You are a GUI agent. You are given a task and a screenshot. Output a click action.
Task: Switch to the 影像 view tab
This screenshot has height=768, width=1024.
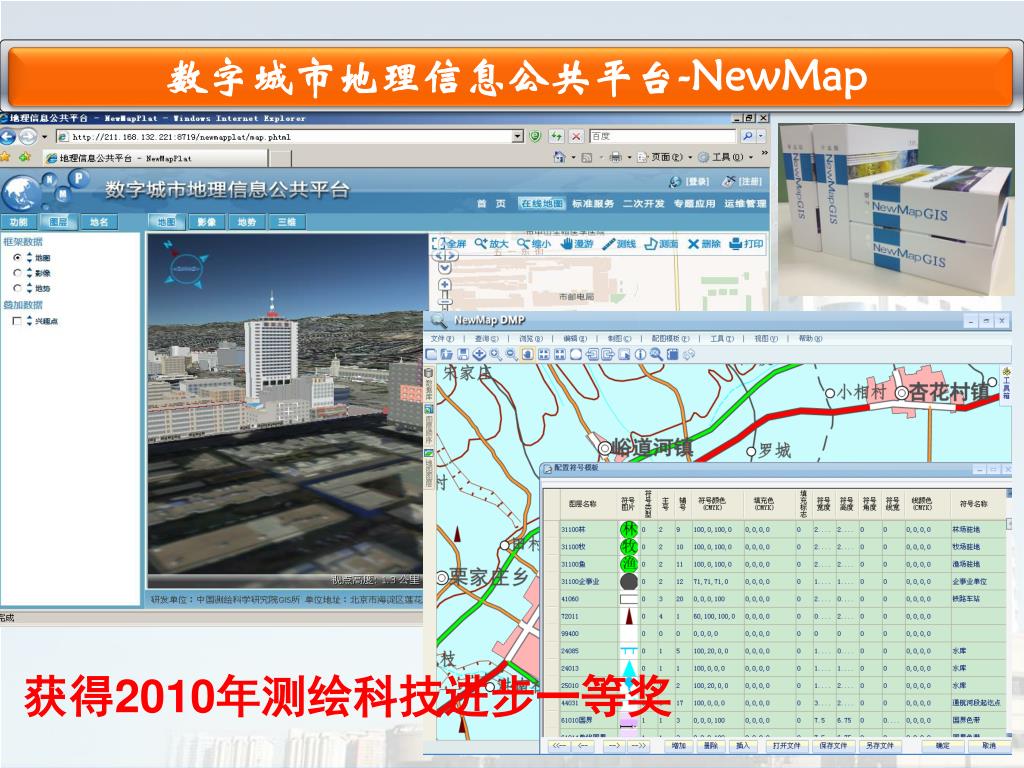click(206, 222)
